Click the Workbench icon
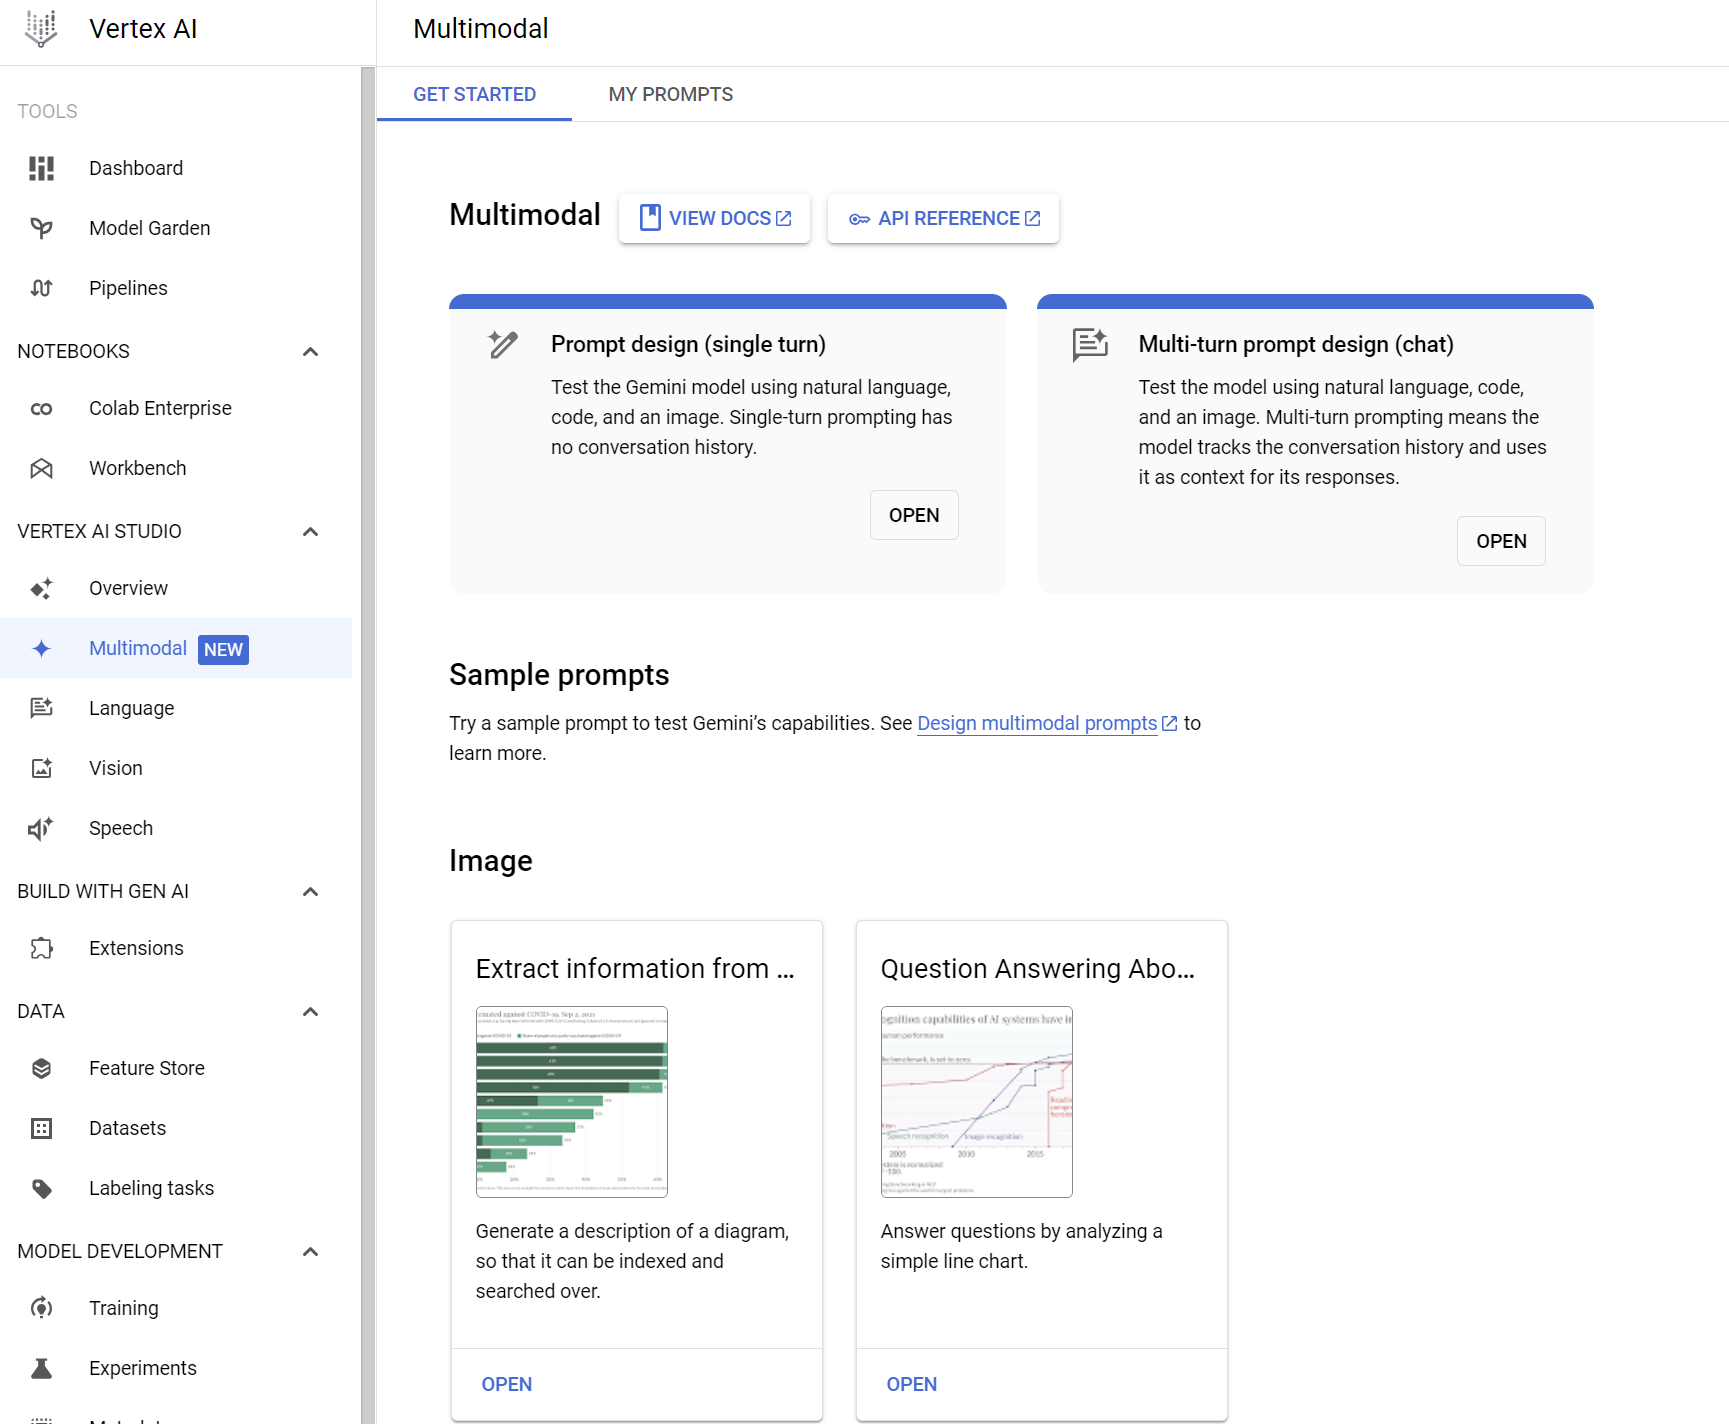 41,468
